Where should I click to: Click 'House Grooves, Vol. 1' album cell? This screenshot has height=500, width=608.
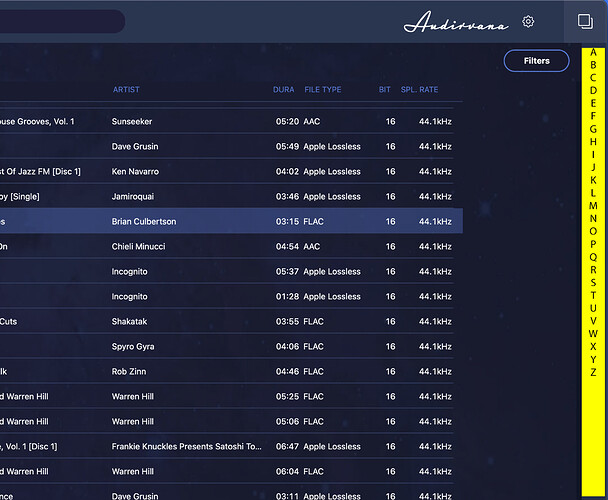pyautogui.click(x=37, y=121)
